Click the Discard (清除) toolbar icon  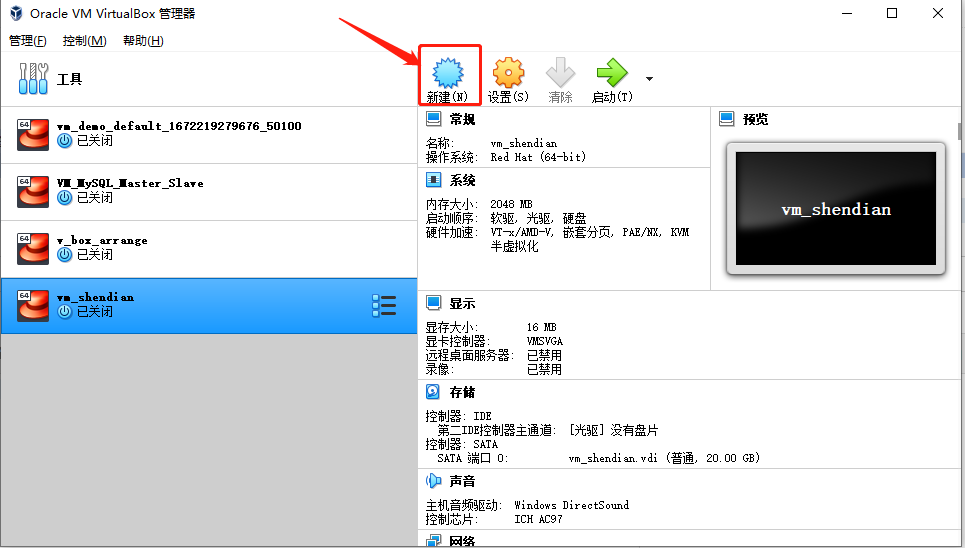click(x=560, y=73)
